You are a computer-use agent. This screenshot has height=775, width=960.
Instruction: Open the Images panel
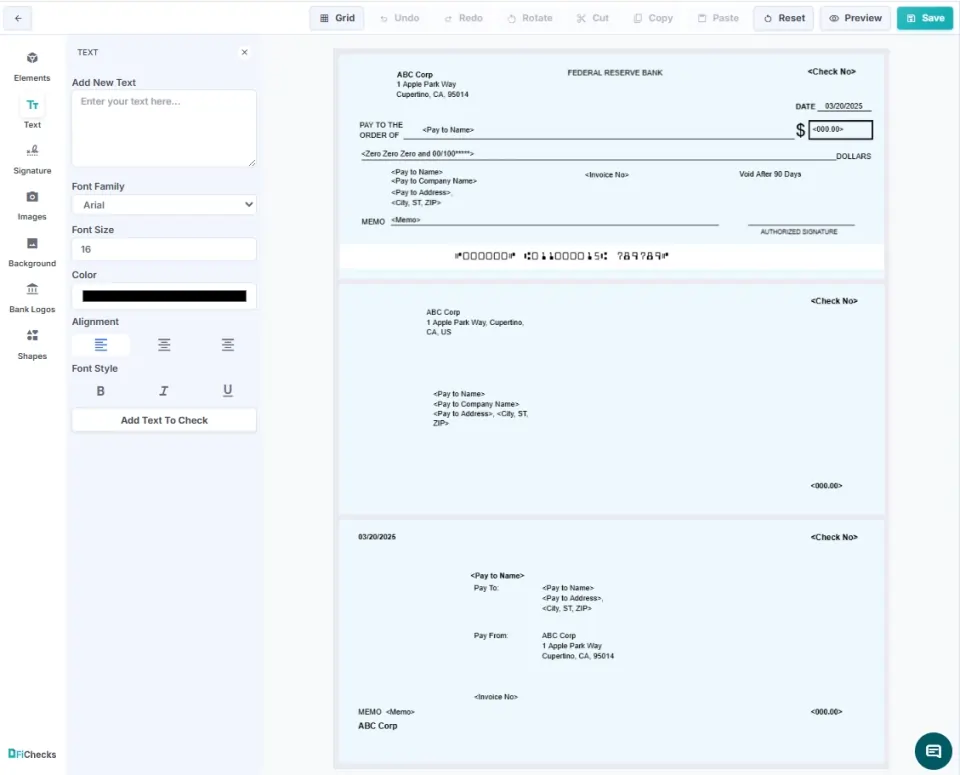click(x=32, y=198)
